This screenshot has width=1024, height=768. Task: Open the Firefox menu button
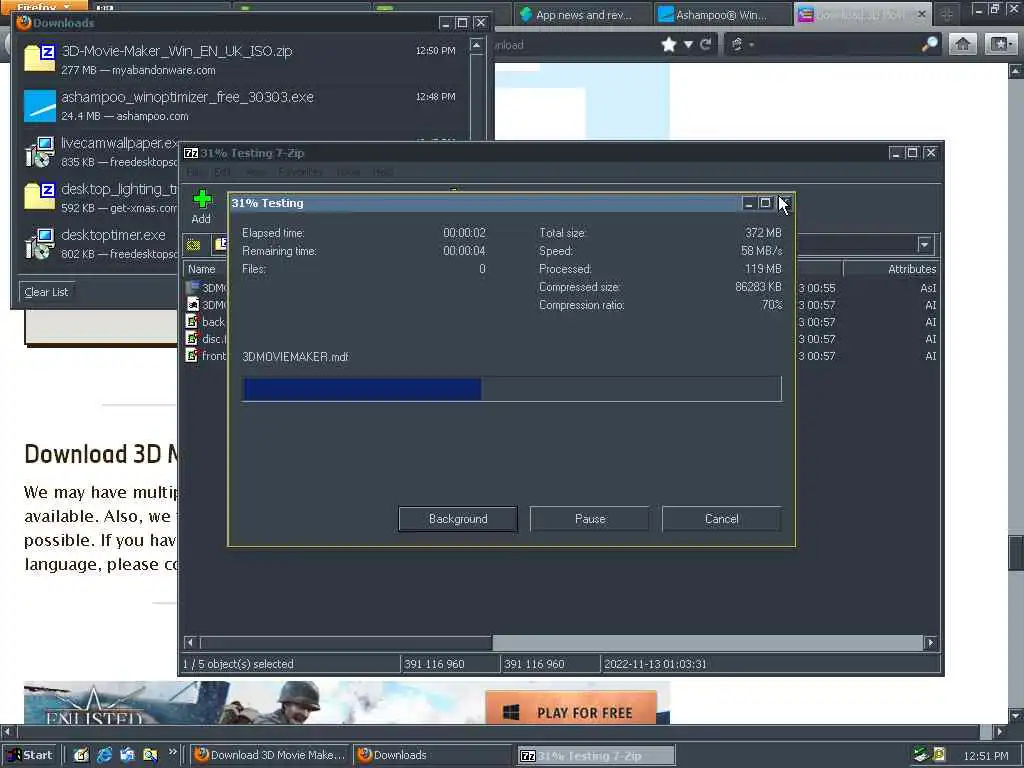click(x=44, y=7)
